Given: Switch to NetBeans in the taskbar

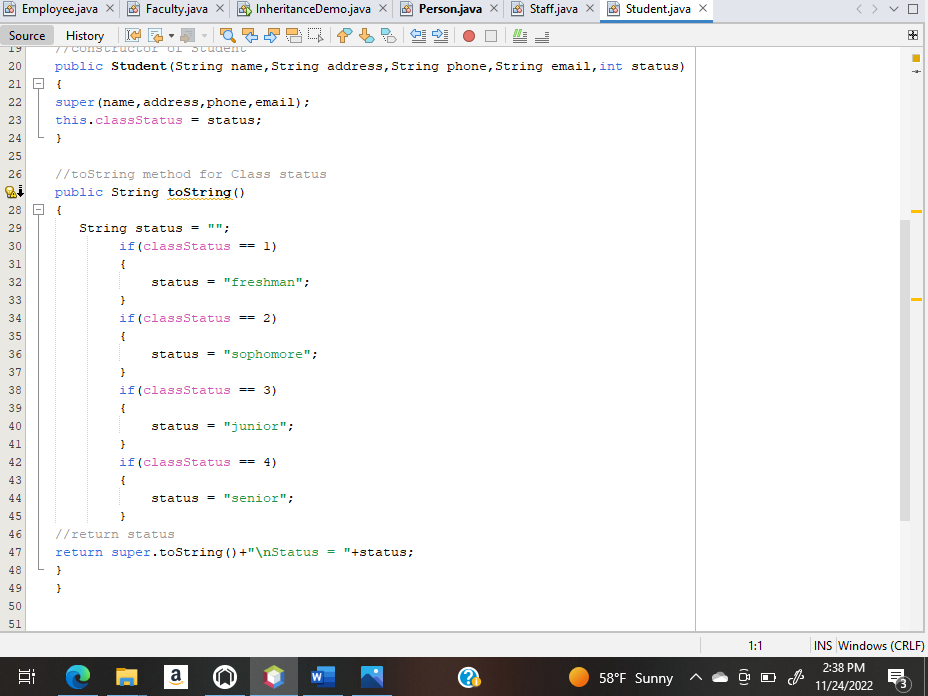Looking at the screenshot, I should pyautogui.click(x=273, y=676).
